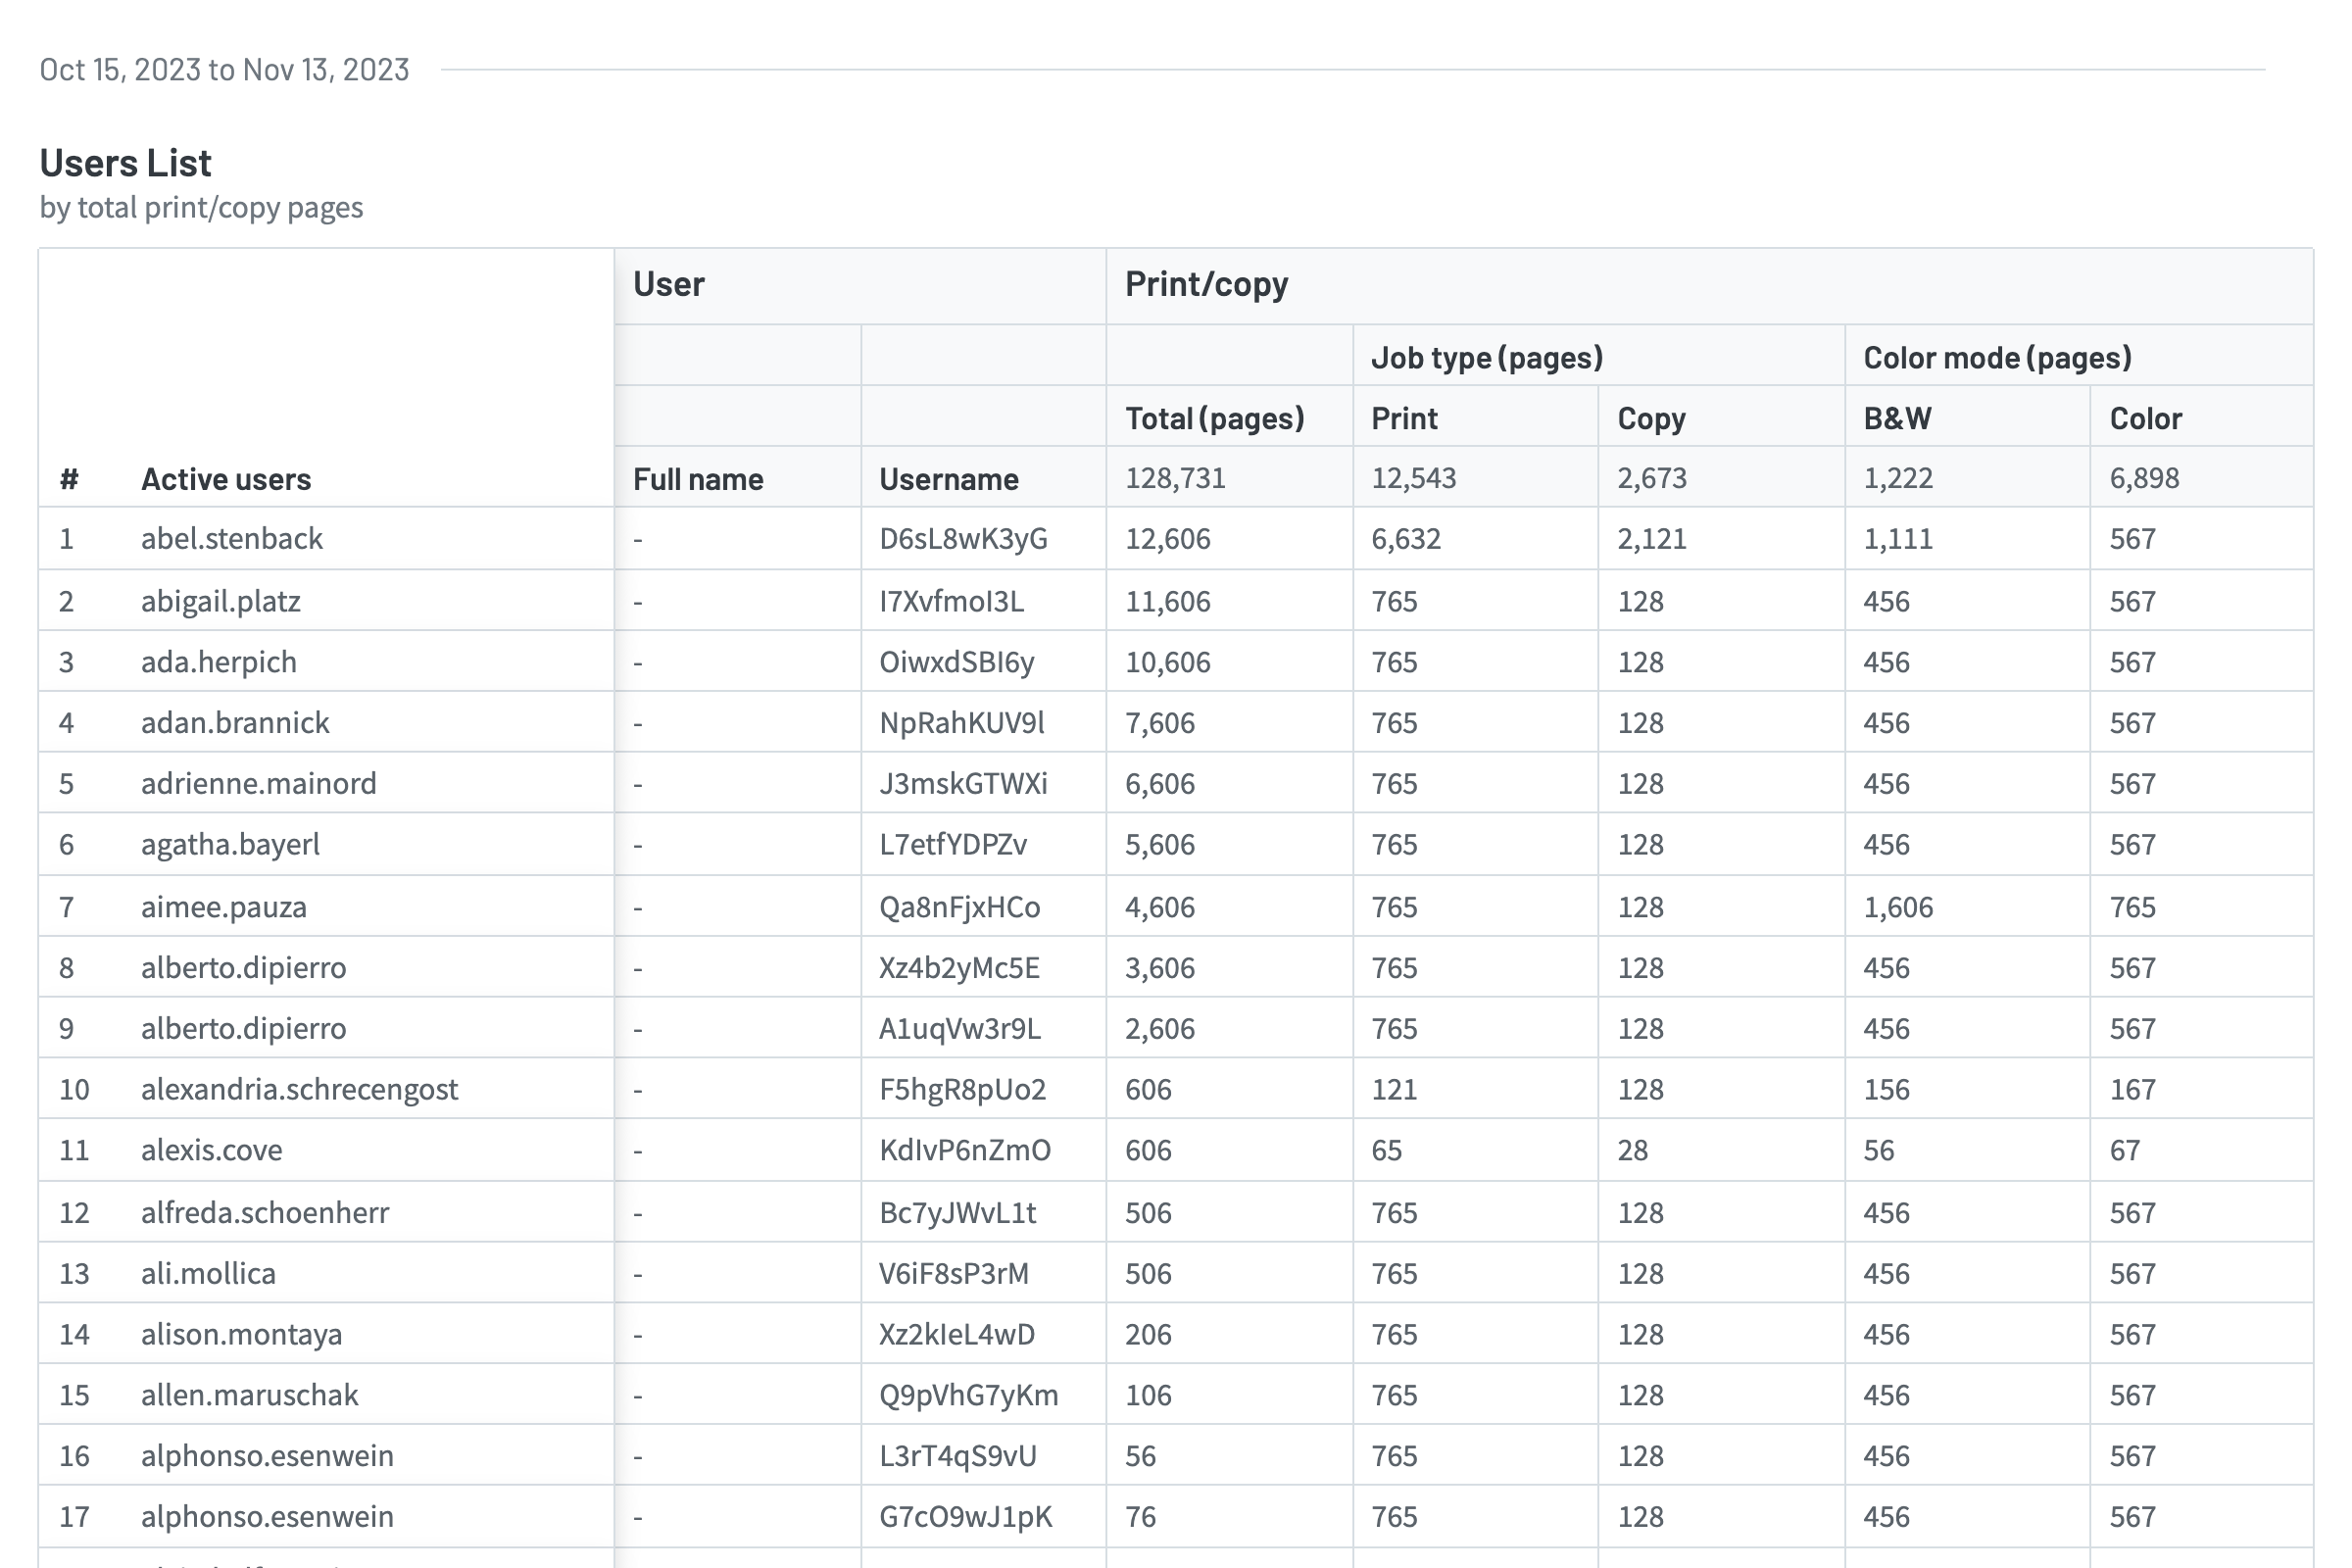Click the alexis.cove row
Screen dimensions: 2352x1568
pos(212,1150)
